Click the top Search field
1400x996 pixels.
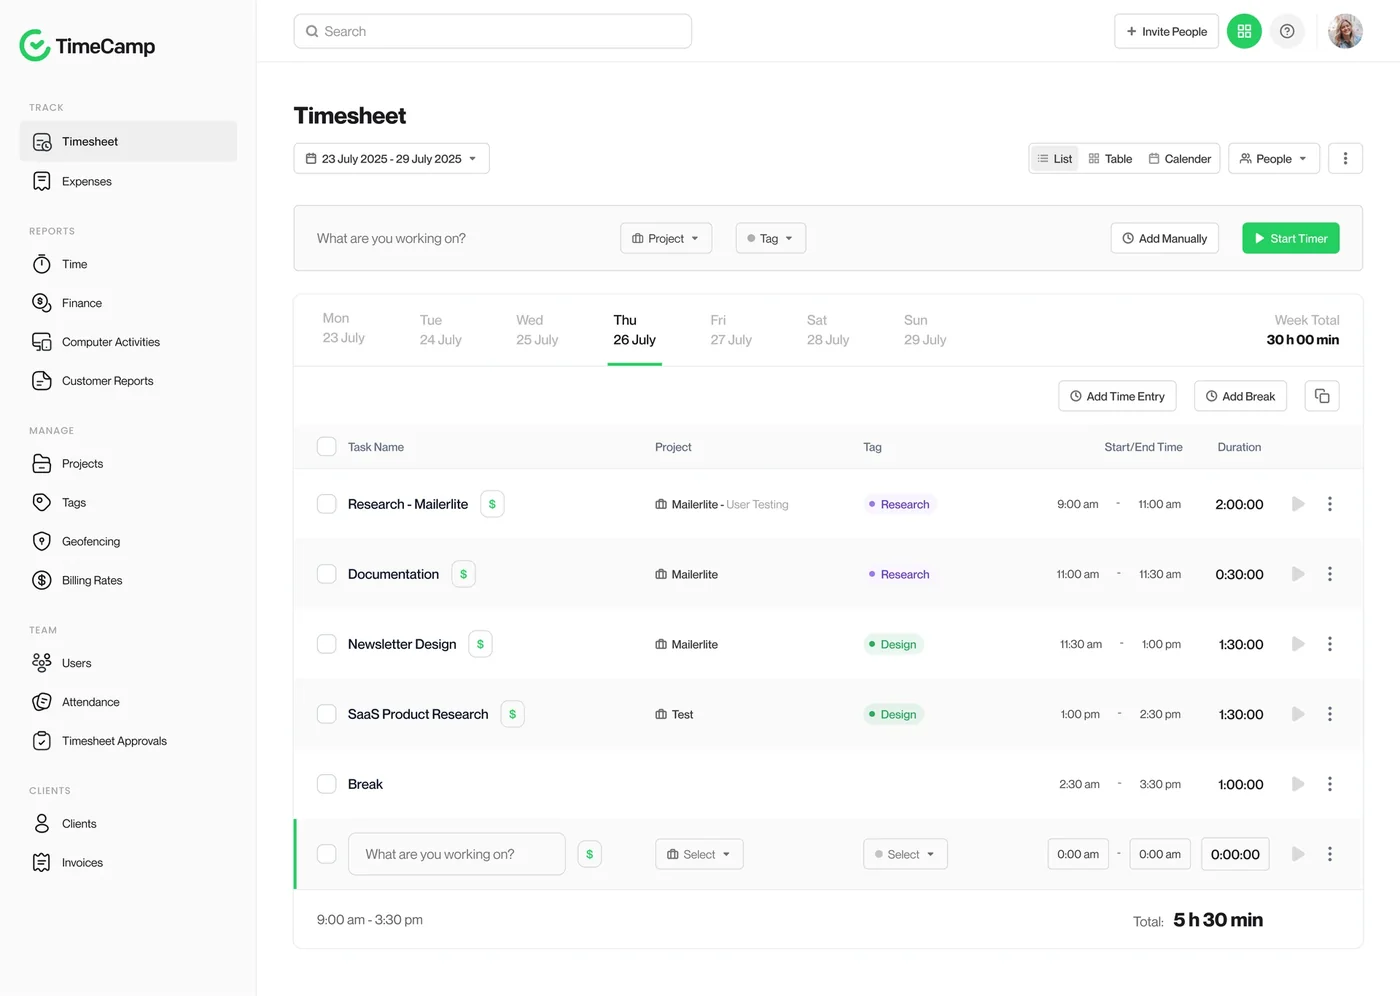click(493, 31)
